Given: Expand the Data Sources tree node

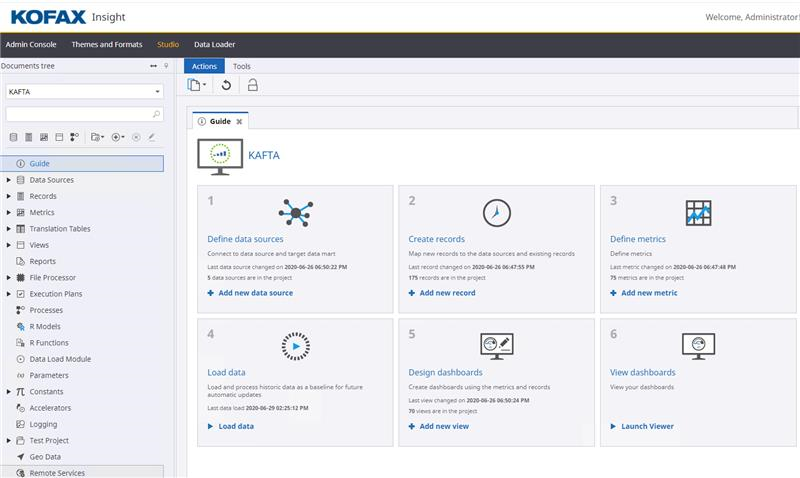Looking at the screenshot, I should [x=9, y=180].
